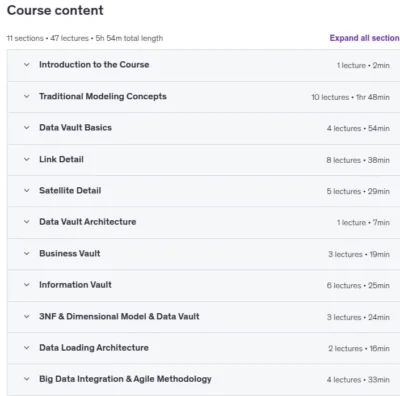Select the Link Detail section title
Image resolution: width=400 pixels, height=396 pixels.
61,159
